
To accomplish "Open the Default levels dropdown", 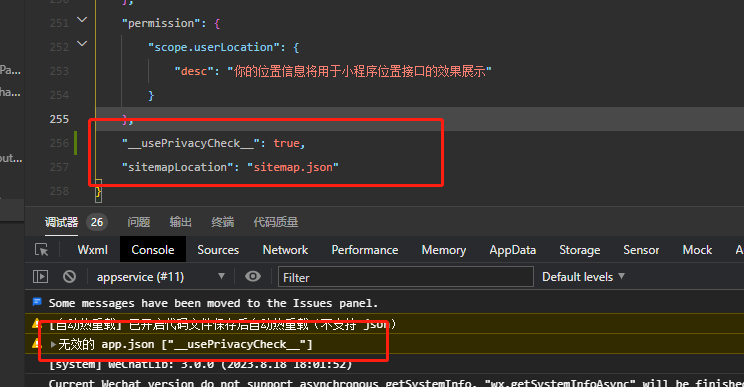I will click(583, 277).
